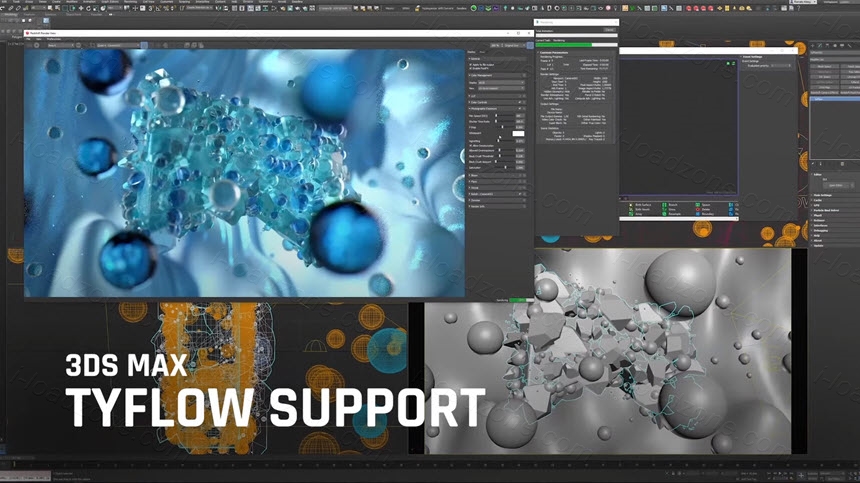Open Select by Name tool
The width and height of the screenshot is (860, 483).
click(x=57, y=8)
